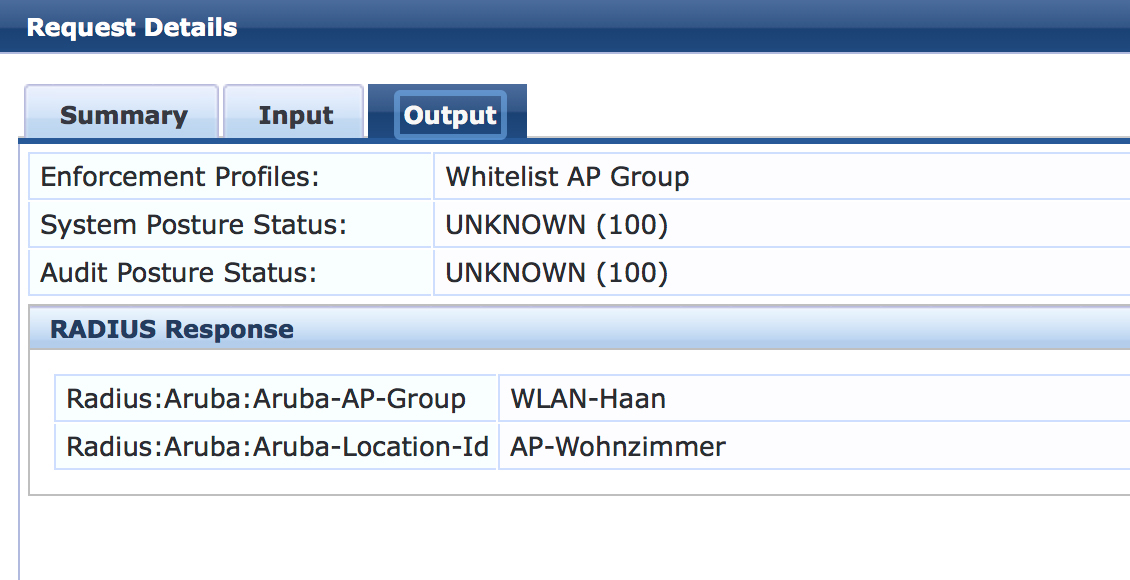
Task: Click empty cell space right of Whitelist AP Group
Action: coord(900,177)
